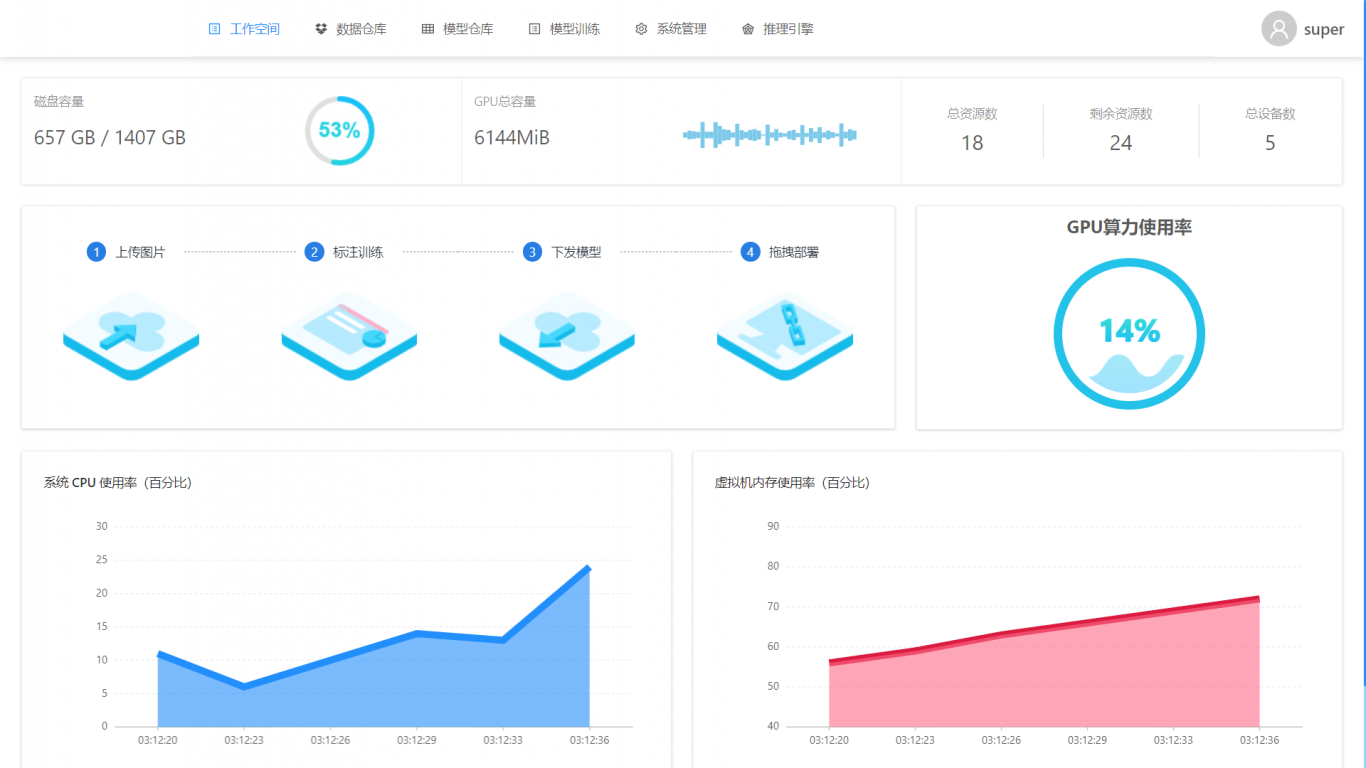The image size is (1366, 768).
Task: Click the 总资源数 value 18
Action: (972, 143)
